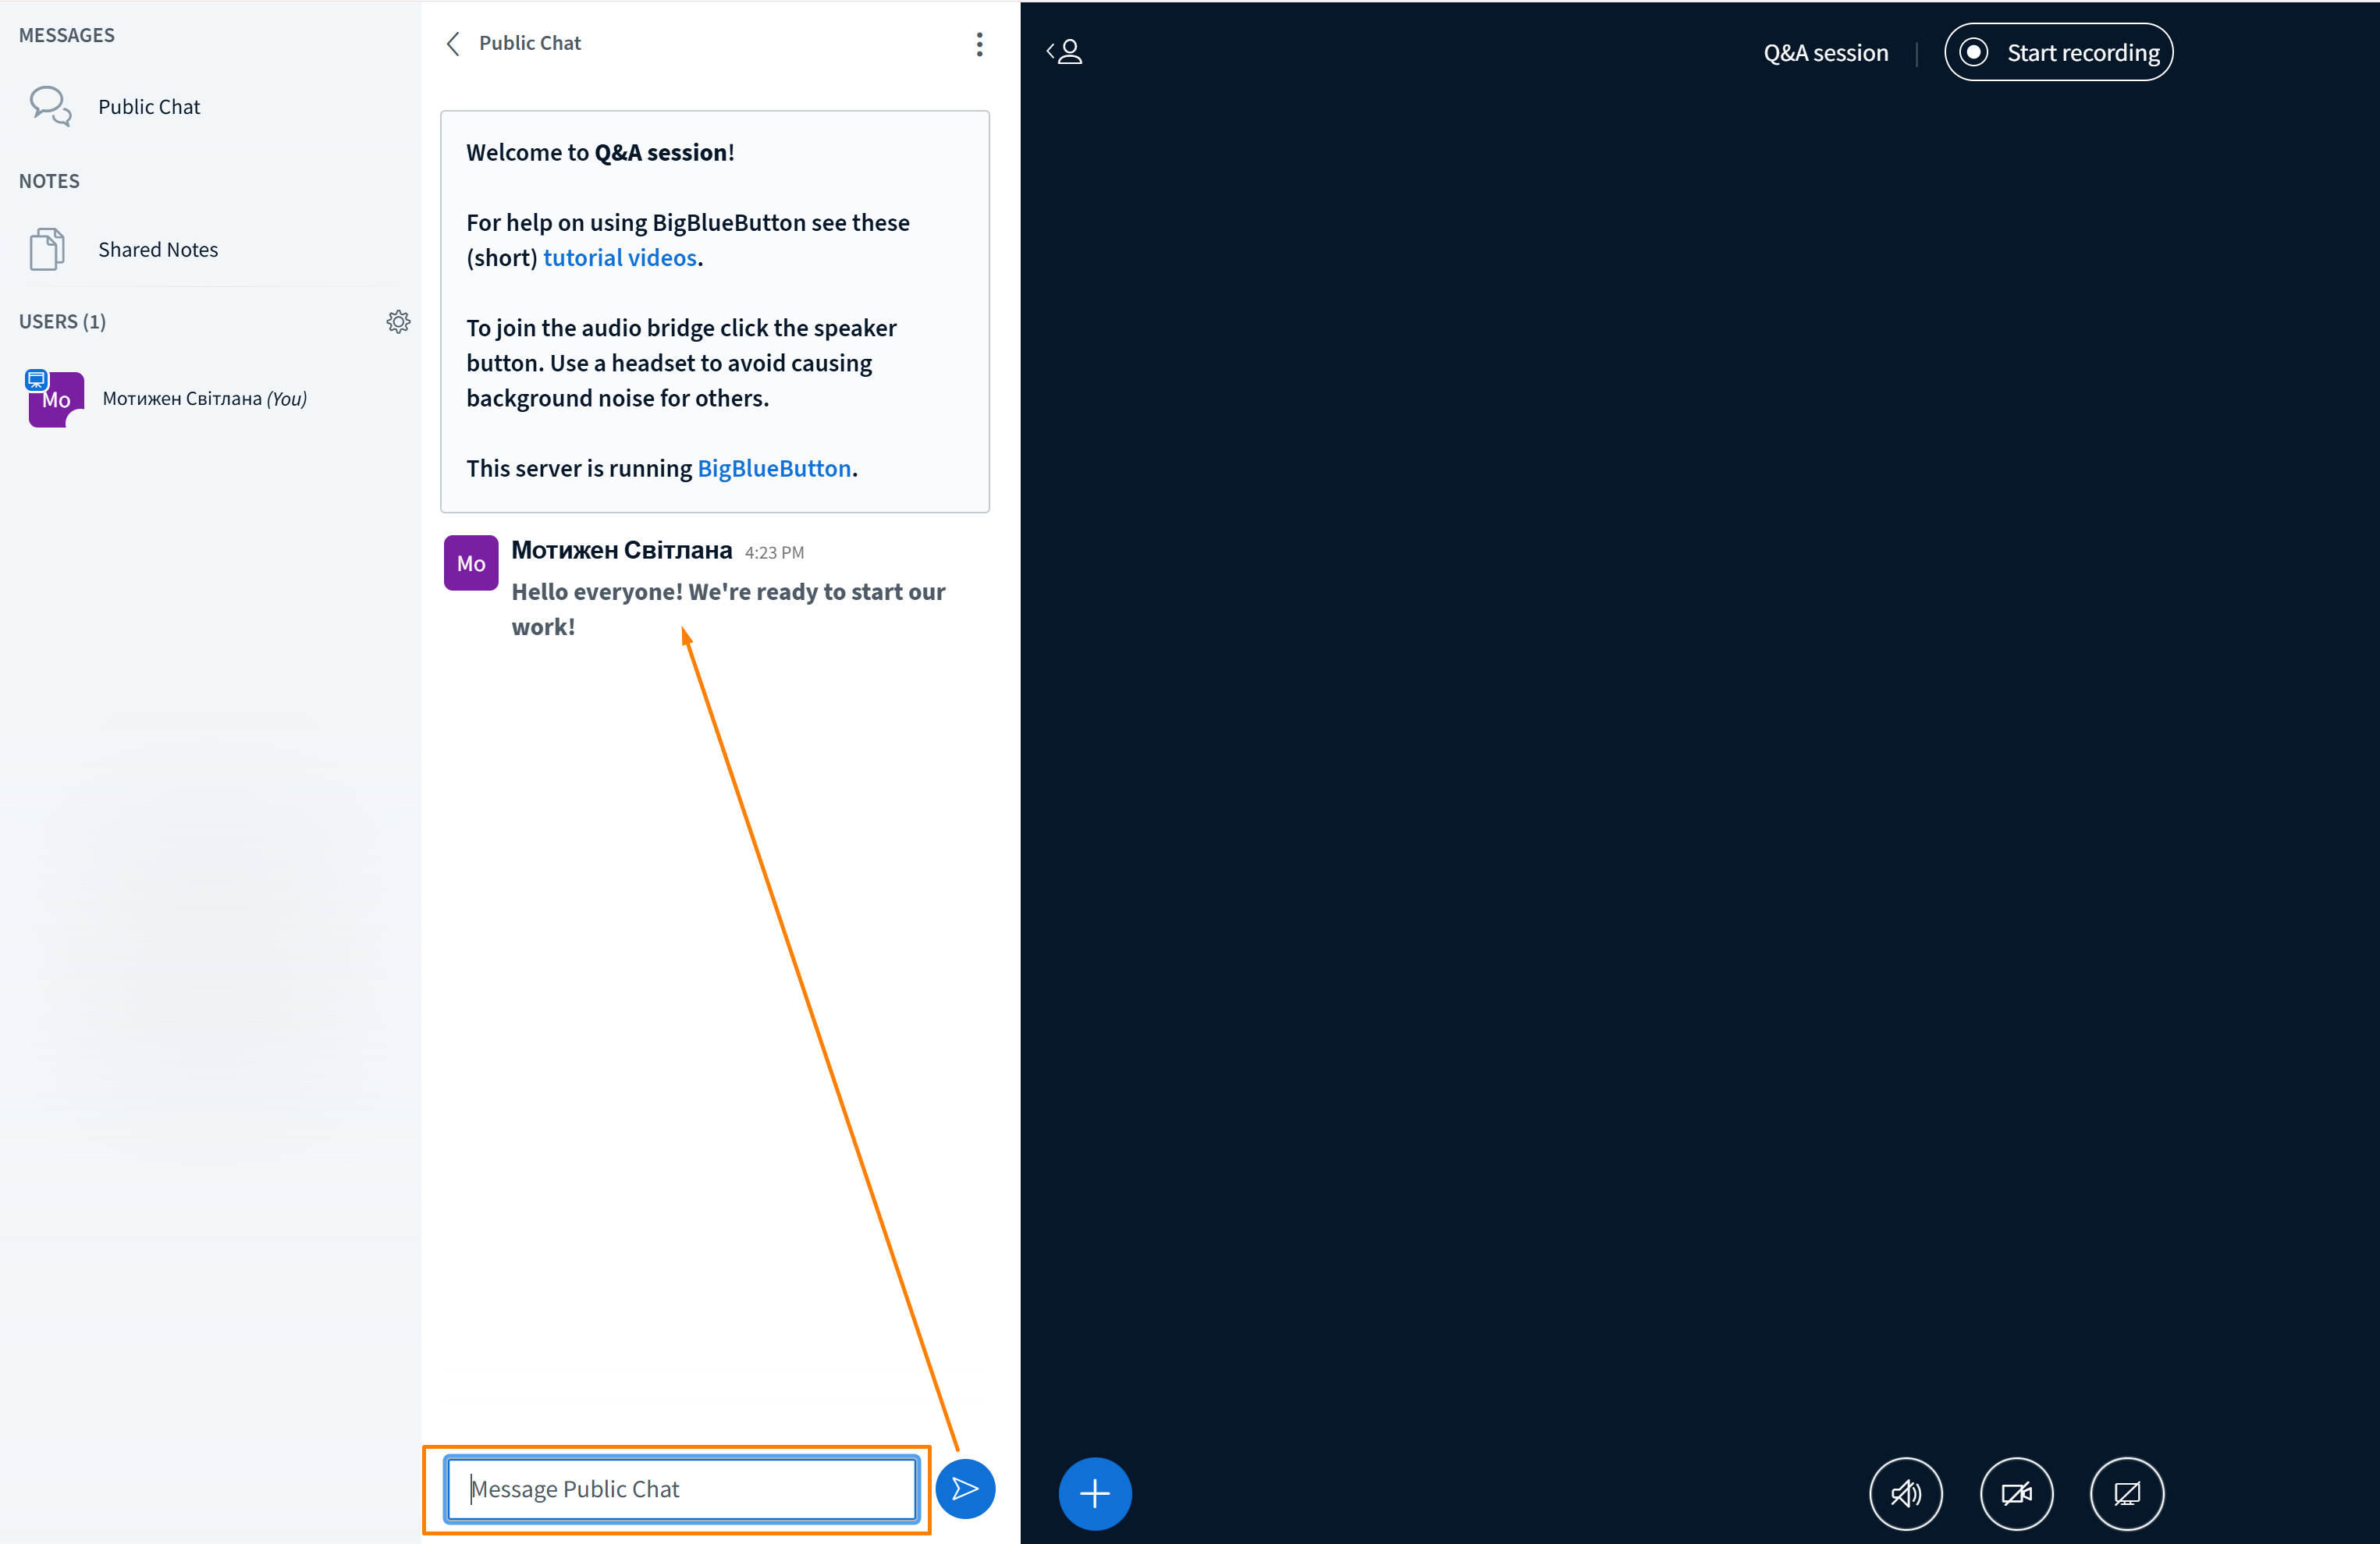Click the Мотижен Світлана user avatar
The width and height of the screenshot is (2380, 1544).
pos(56,399)
